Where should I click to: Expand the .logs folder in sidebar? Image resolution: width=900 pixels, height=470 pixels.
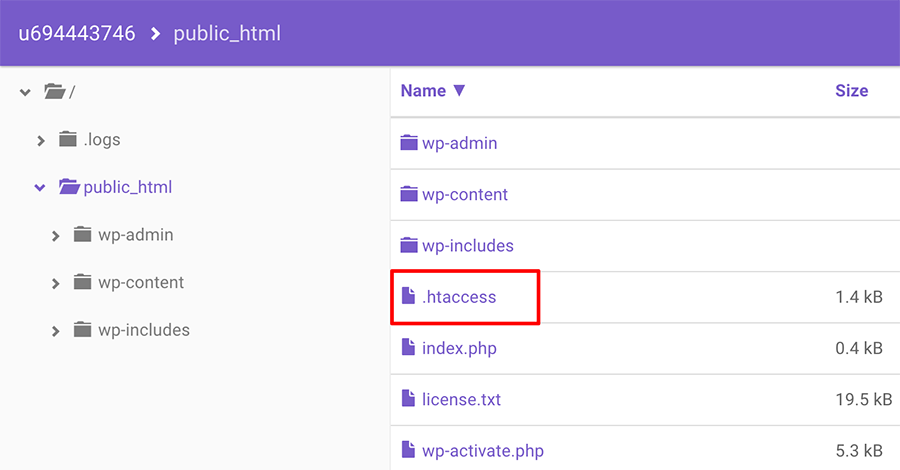point(41,140)
